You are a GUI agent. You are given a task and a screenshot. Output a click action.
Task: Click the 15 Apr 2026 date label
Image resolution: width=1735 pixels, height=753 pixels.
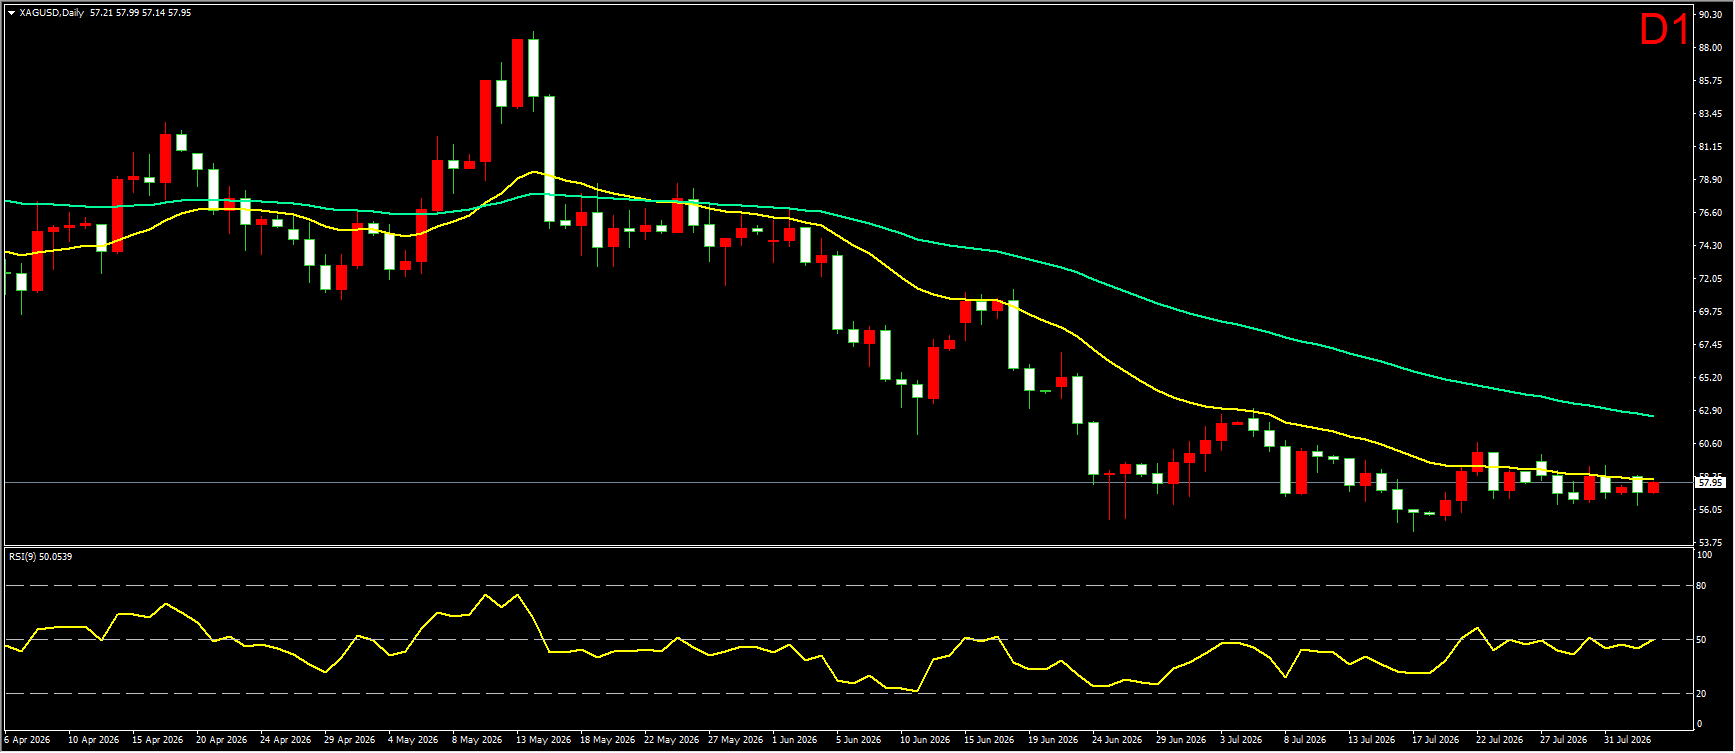pos(158,741)
